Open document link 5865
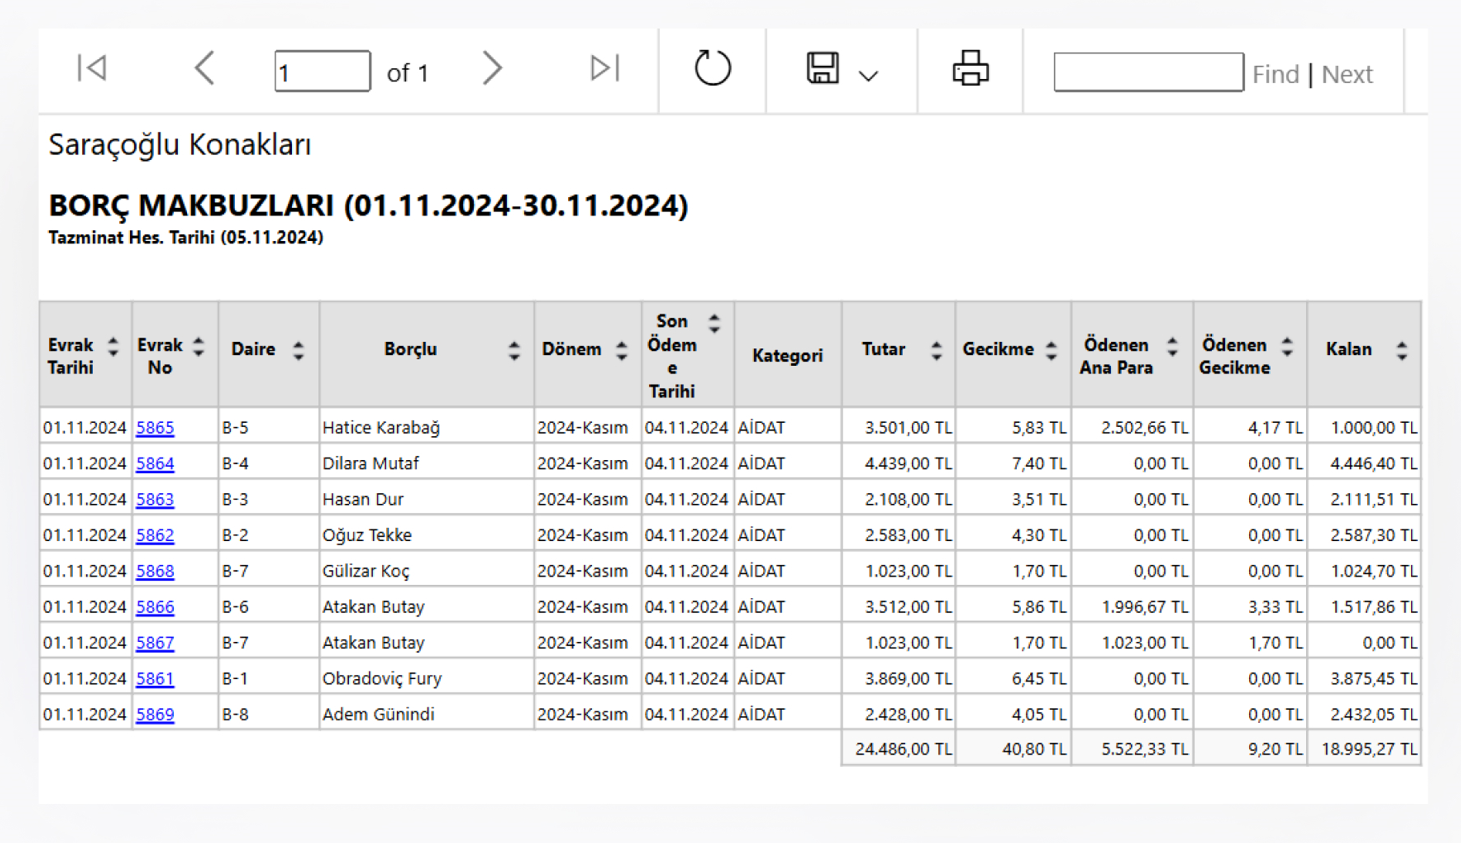Screen dimensions: 1461x843 click(155, 427)
